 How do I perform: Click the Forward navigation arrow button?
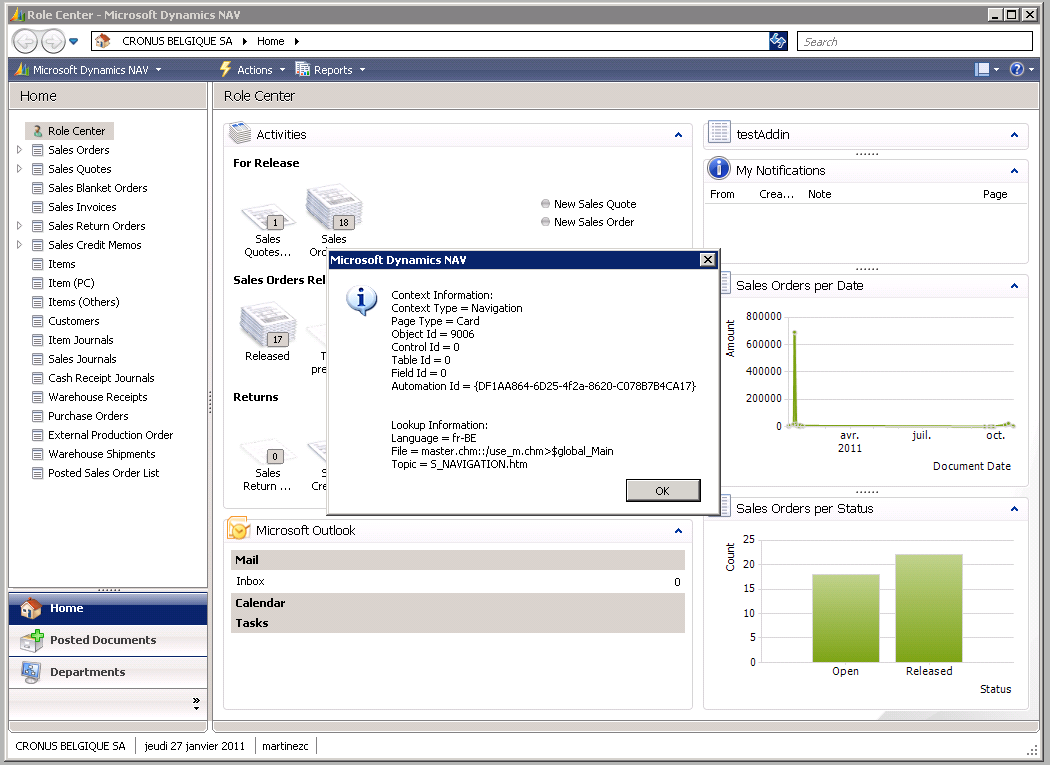[x=52, y=41]
